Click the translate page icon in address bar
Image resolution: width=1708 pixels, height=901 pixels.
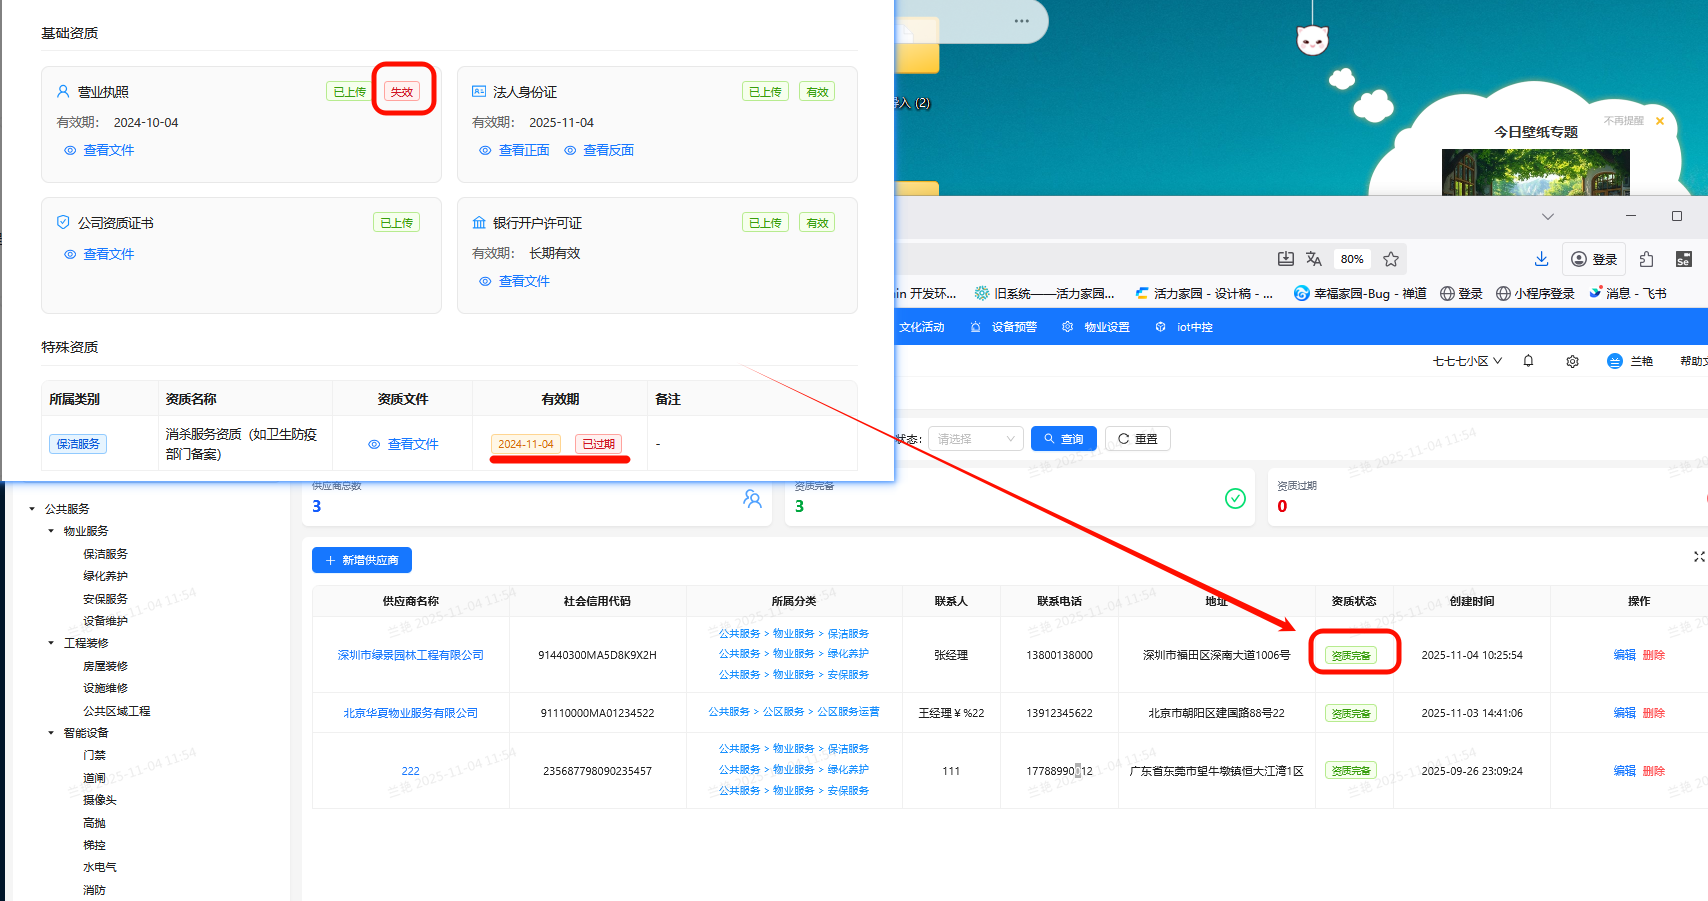pos(1314,259)
